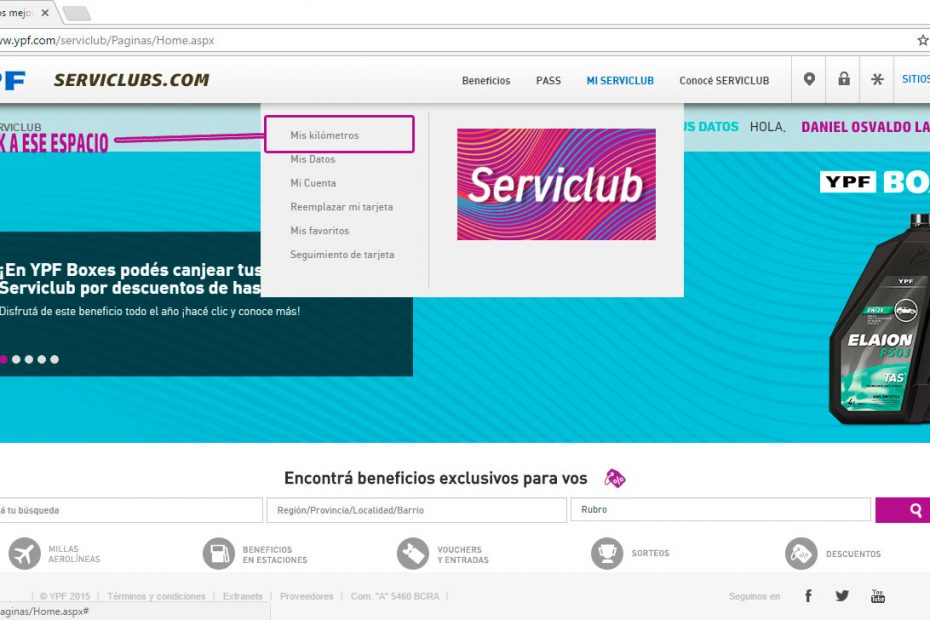Viewport: 930px width, 620px height.
Task: Click the SITIOS header link
Action: tap(916, 79)
